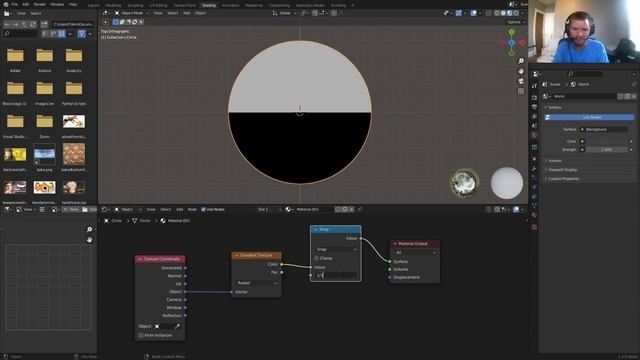Toggle the From Instancer checkbox

point(141,335)
